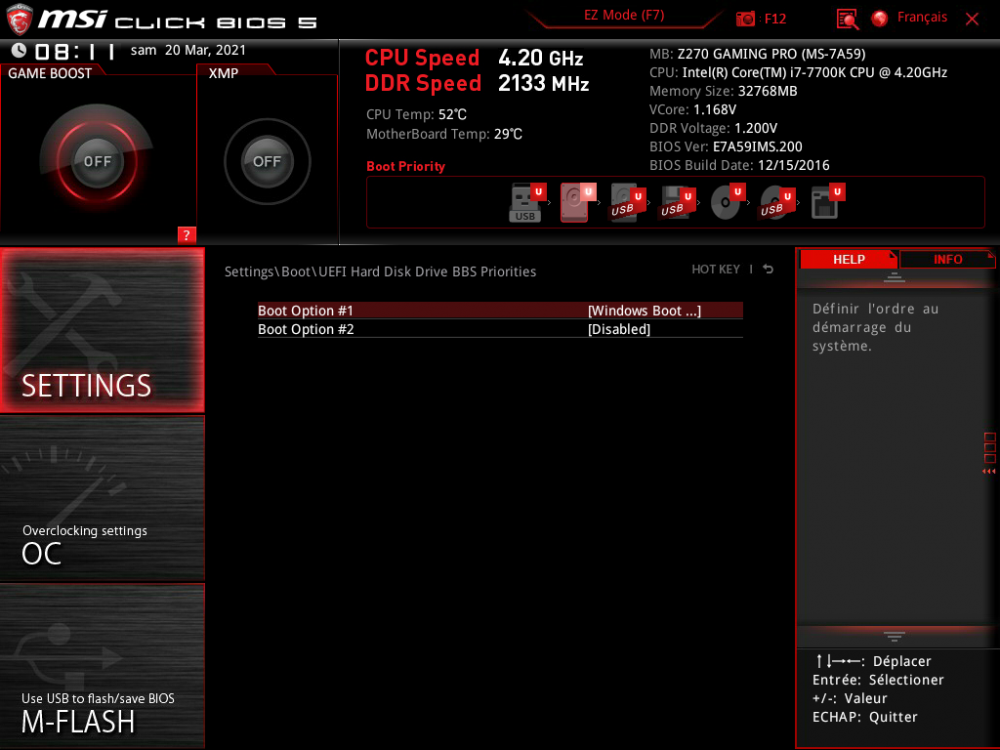The image size is (1000, 750).
Task: Select the CD/DVD drive boot device icon
Action: coord(727,203)
